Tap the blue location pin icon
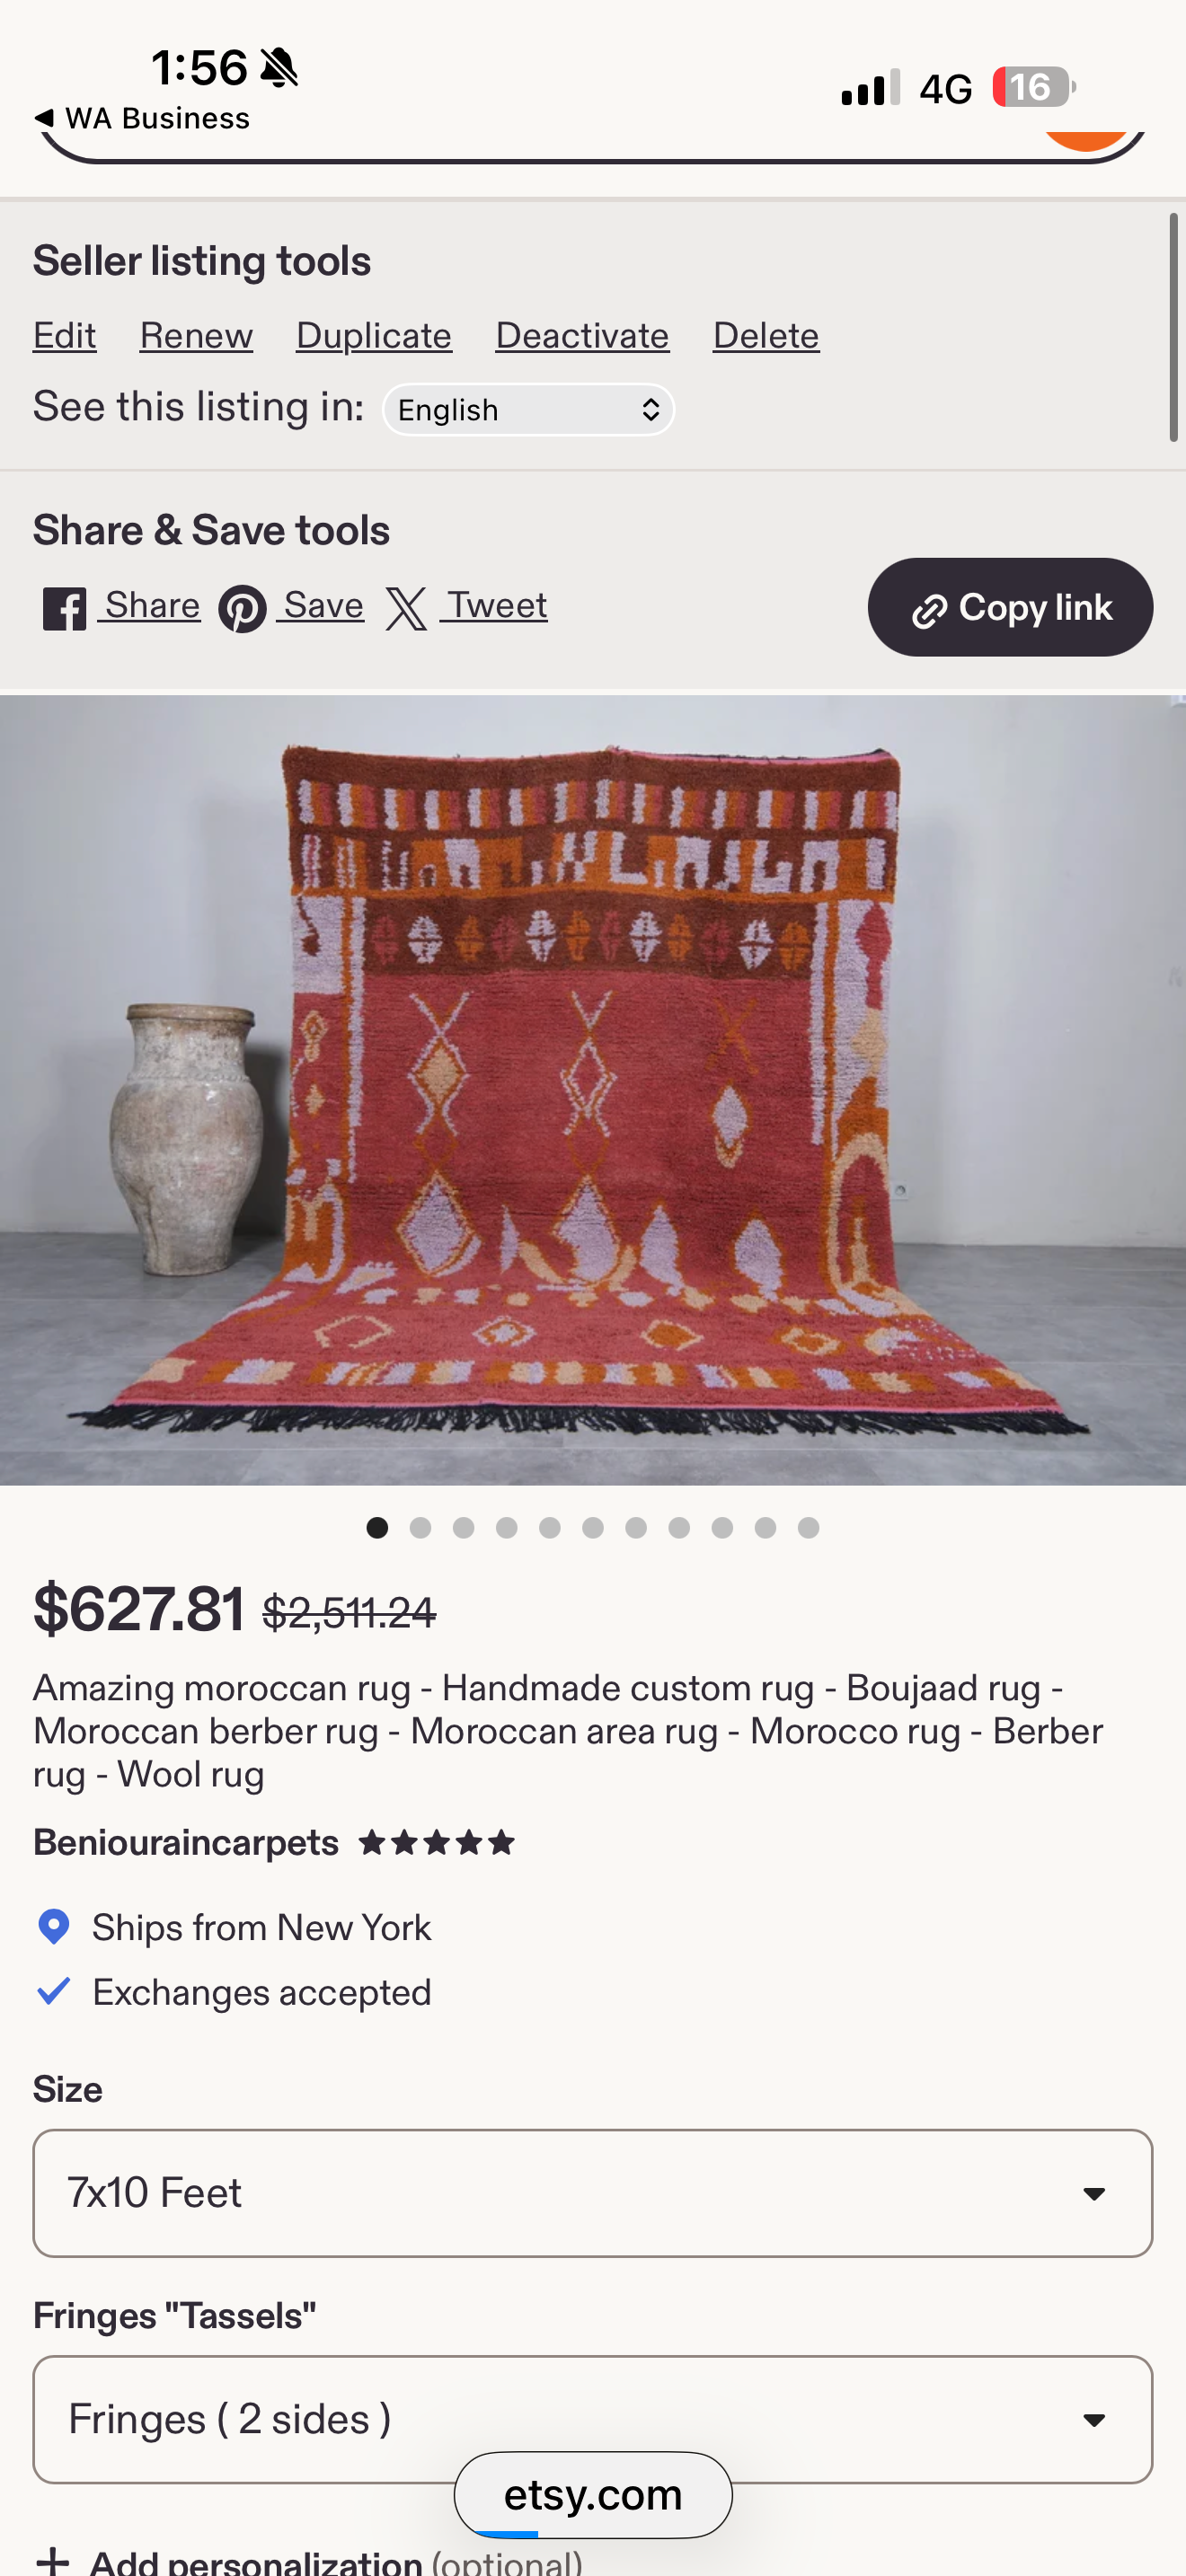The height and width of the screenshot is (2576, 1186). point(53,1926)
